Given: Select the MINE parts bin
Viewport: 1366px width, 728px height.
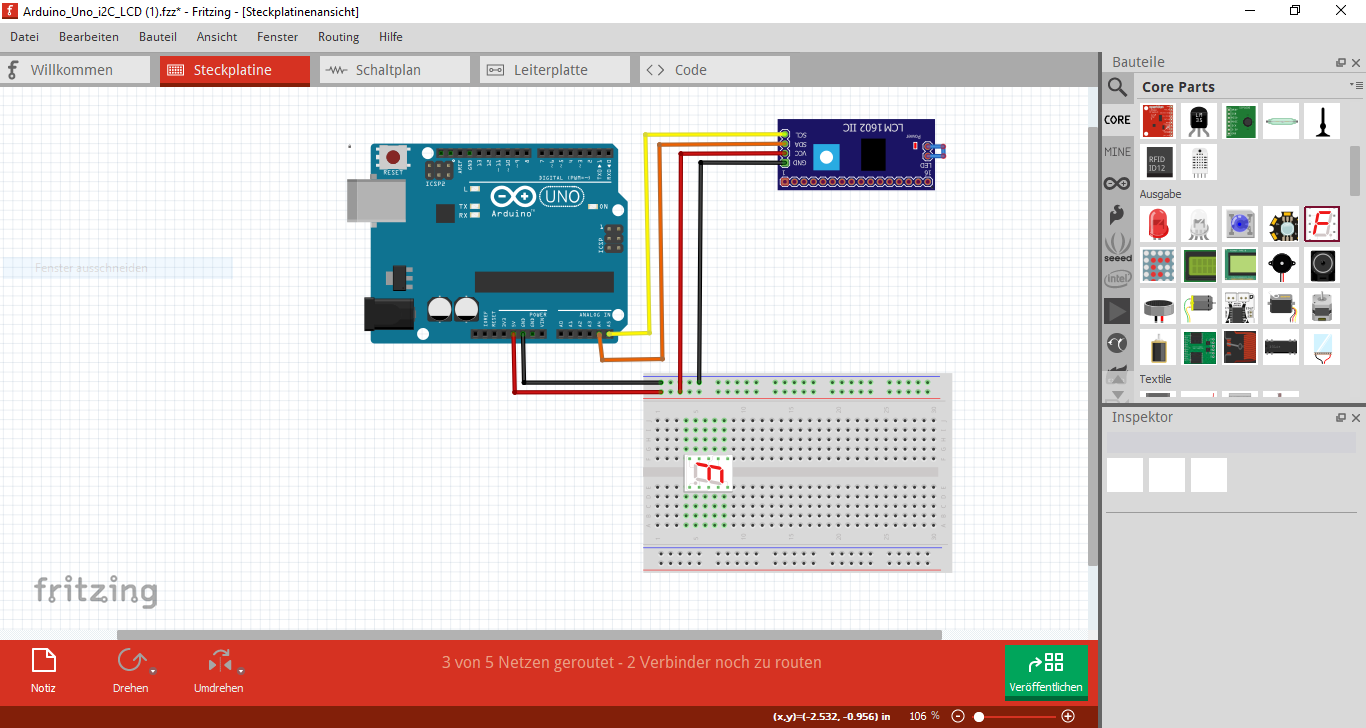Looking at the screenshot, I should 1117,152.
